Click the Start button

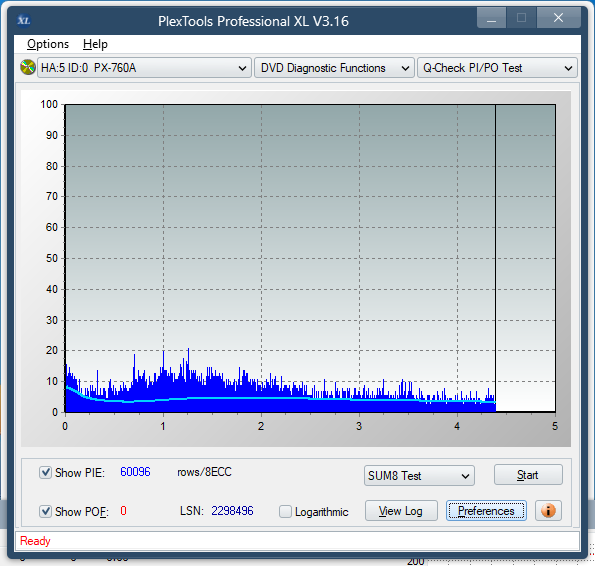pyautogui.click(x=528, y=475)
